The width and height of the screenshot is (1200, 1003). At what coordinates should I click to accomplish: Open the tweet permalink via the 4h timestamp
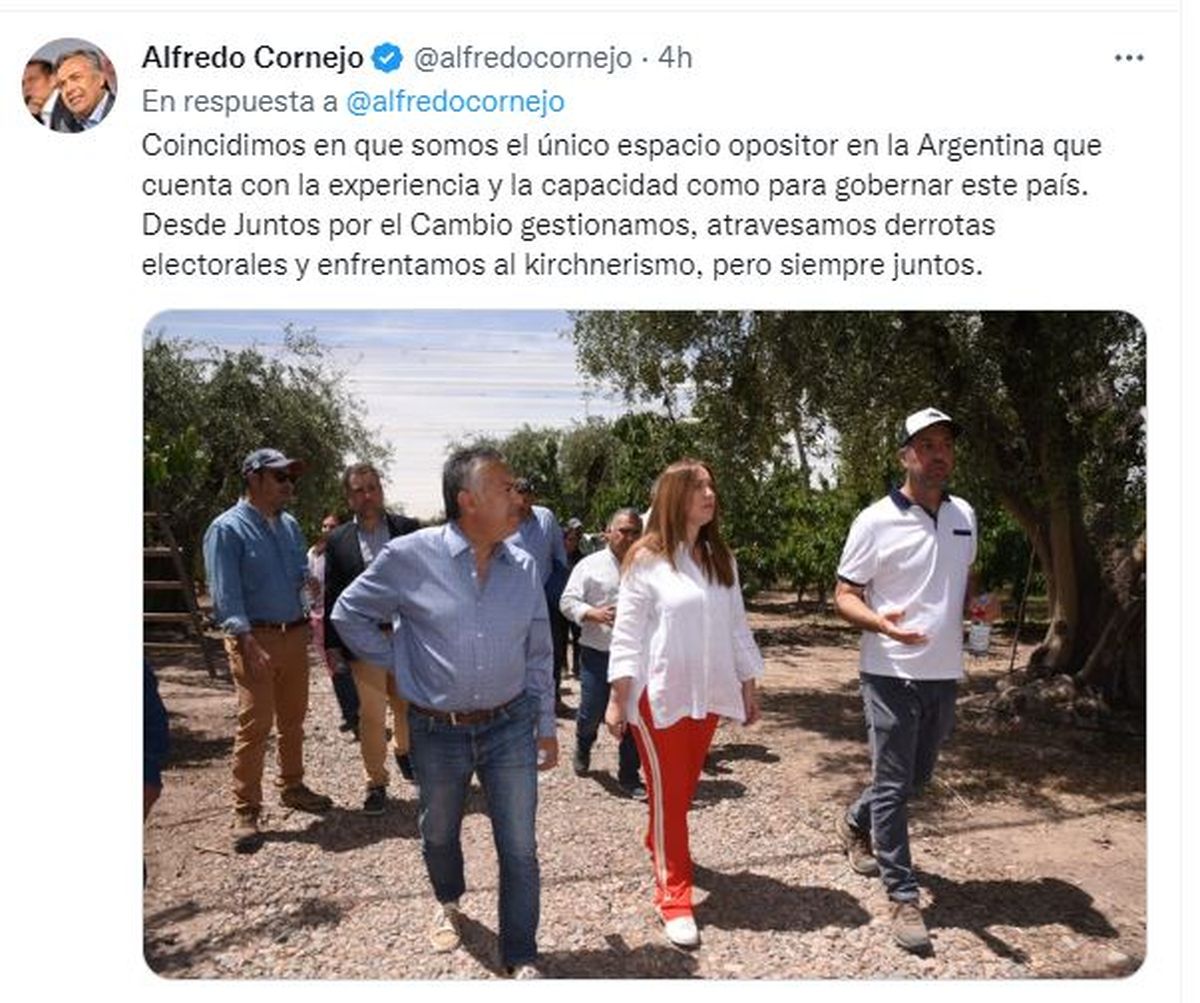click(x=674, y=58)
